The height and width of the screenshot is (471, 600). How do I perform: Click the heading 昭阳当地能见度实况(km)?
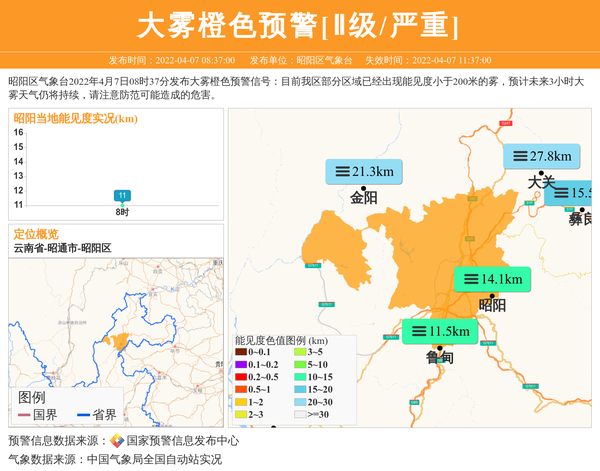click(76, 119)
